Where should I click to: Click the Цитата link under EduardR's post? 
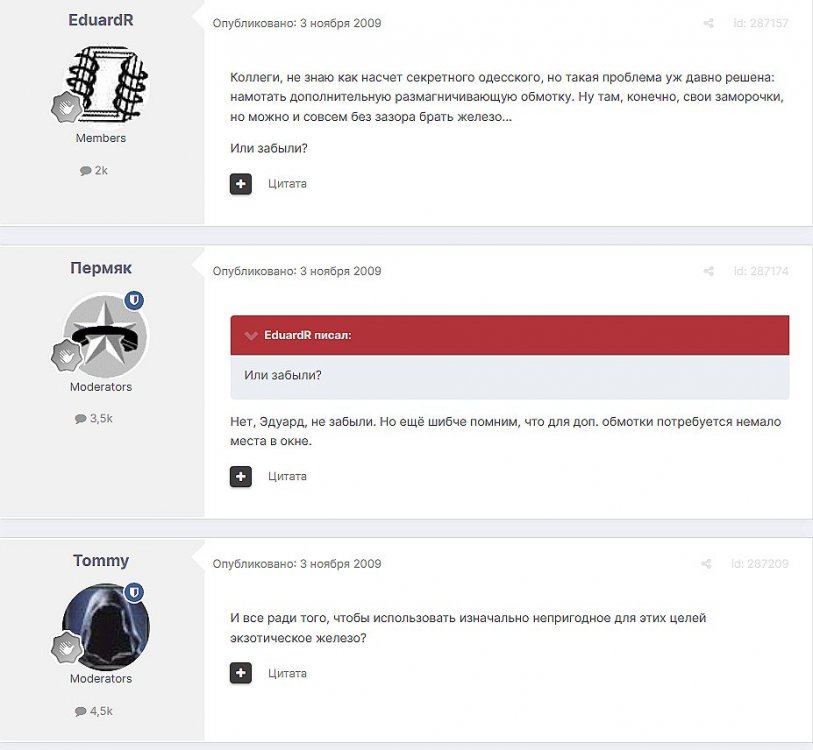(287, 184)
